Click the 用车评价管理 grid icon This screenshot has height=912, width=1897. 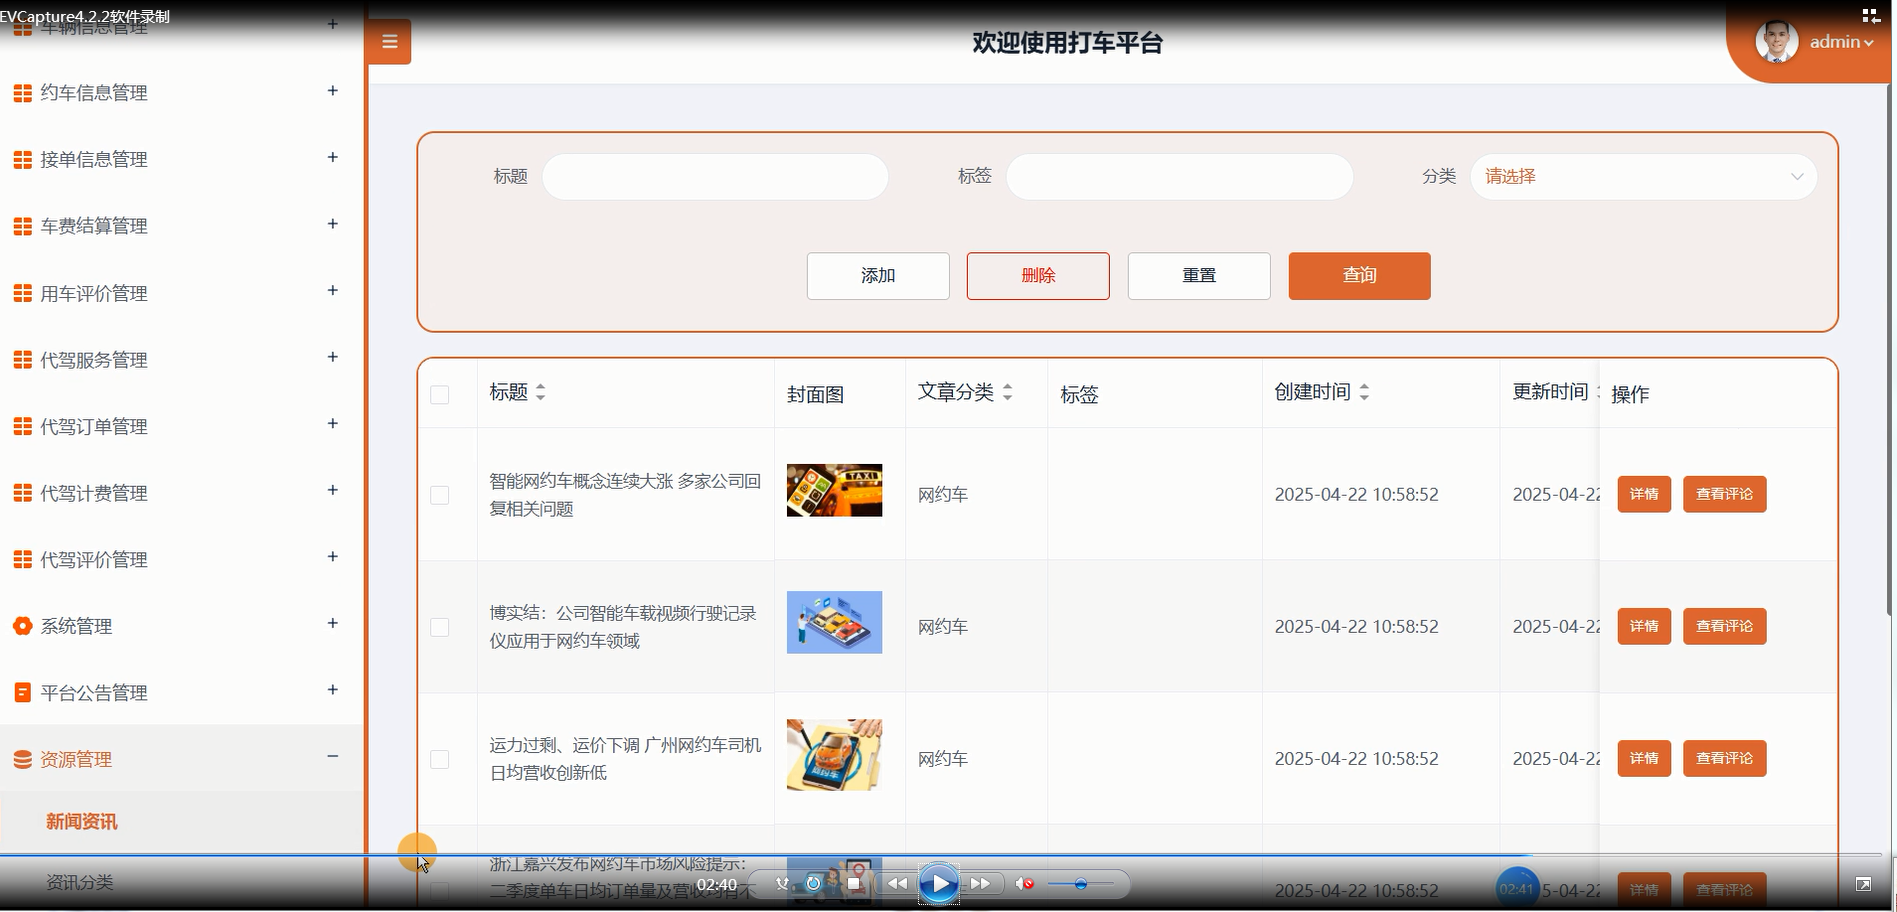22,293
